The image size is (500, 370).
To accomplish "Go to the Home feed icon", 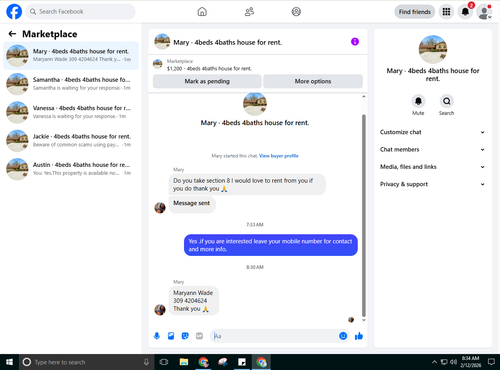I will [x=202, y=12].
